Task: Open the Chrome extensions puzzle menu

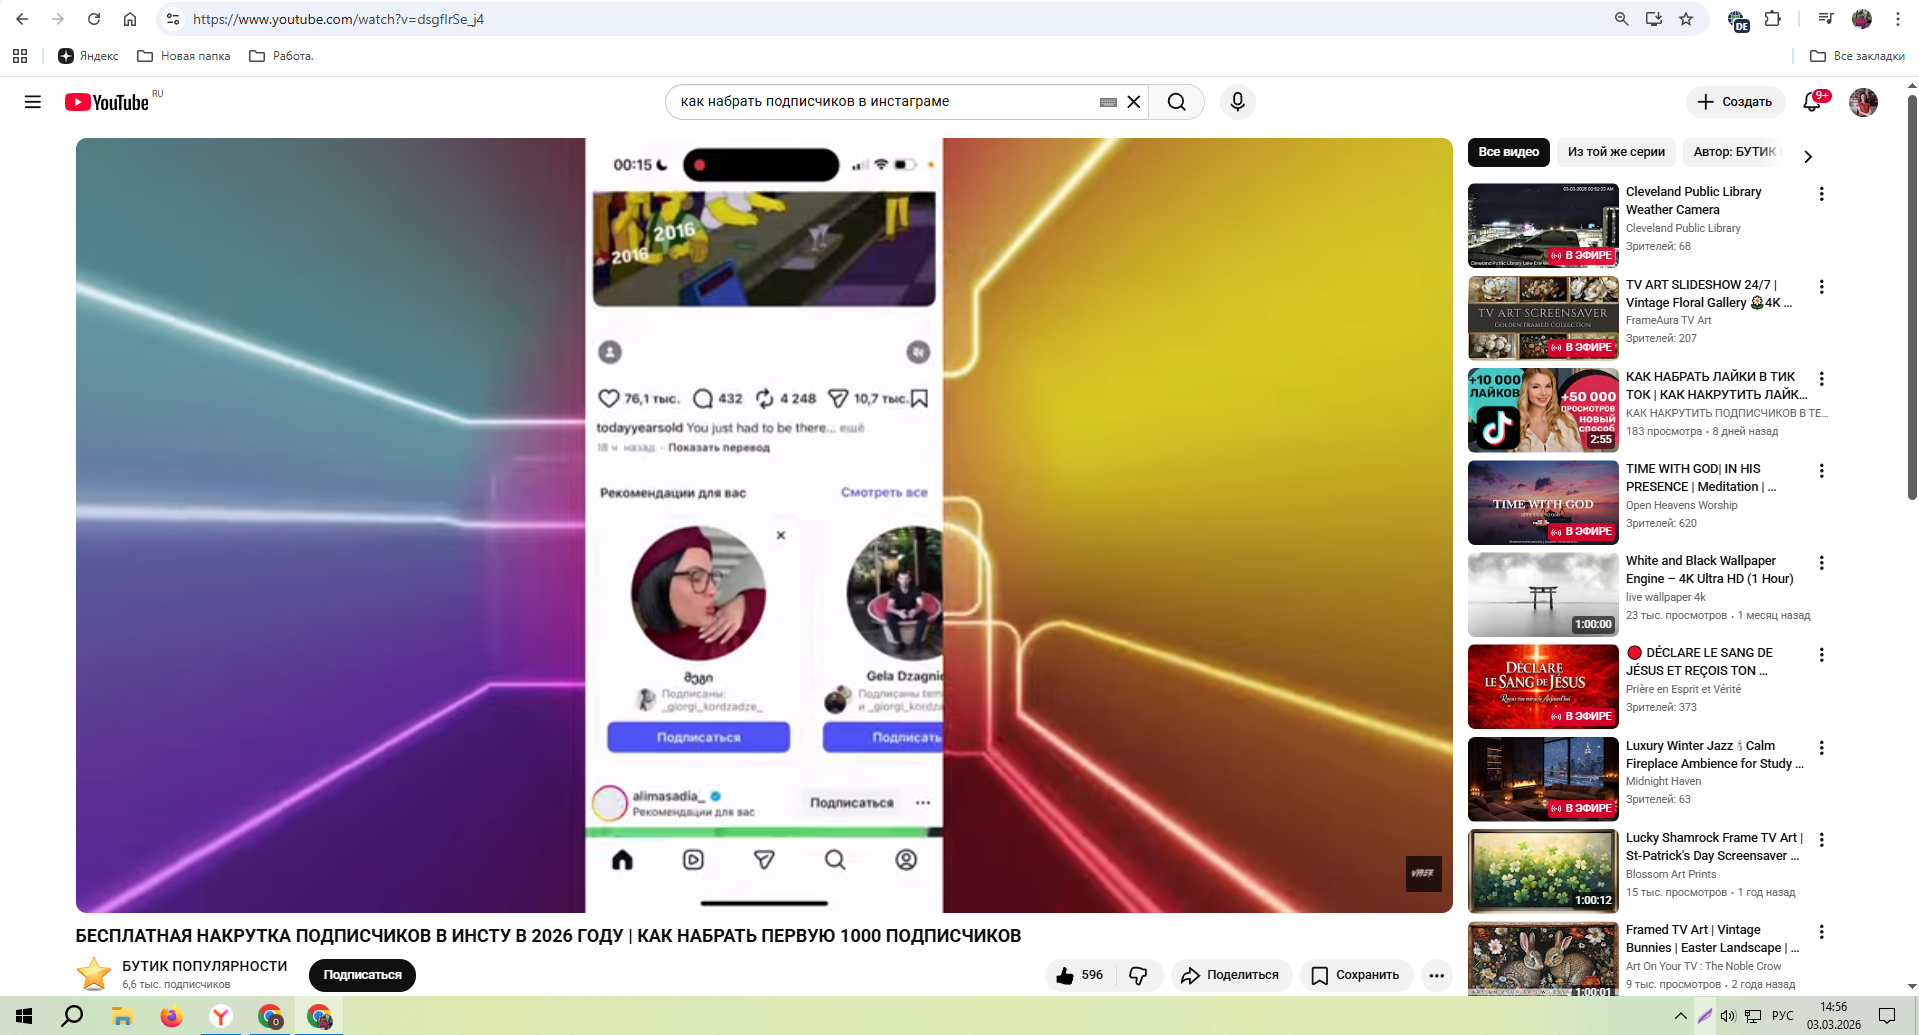Action: [x=1773, y=19]
